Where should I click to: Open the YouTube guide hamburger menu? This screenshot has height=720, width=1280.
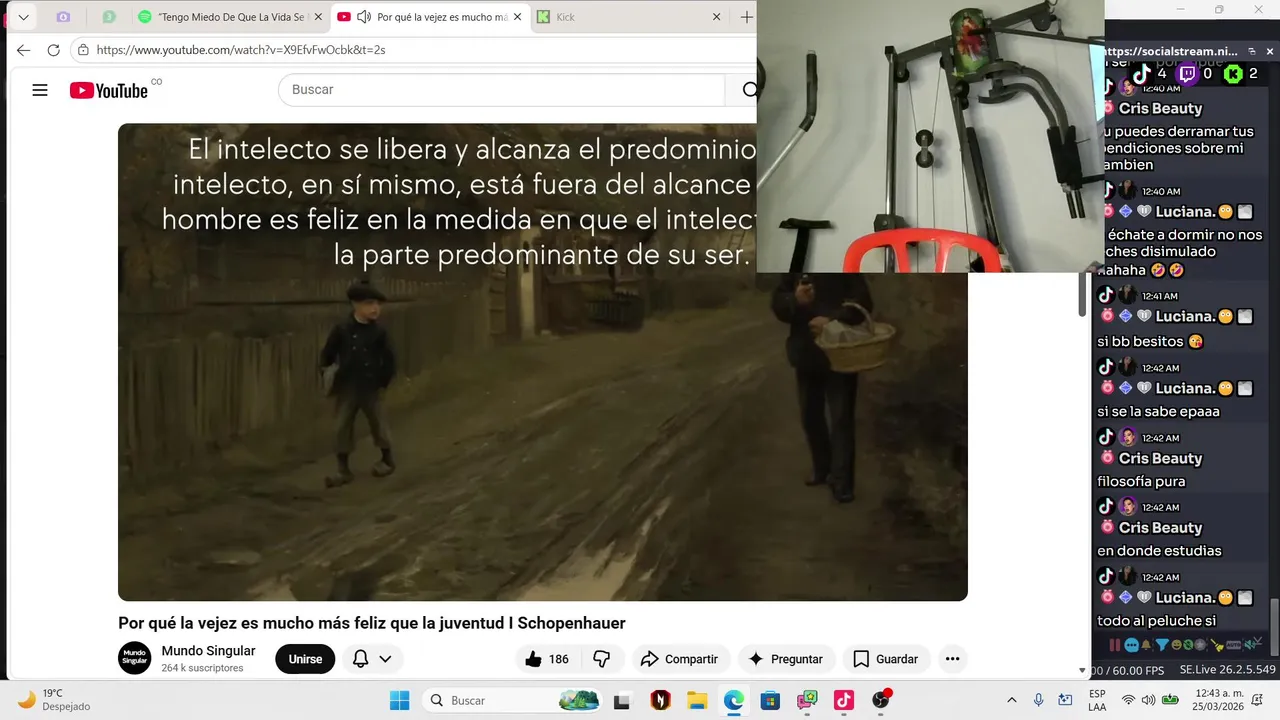pyautogui.click(x=40, y=90)
